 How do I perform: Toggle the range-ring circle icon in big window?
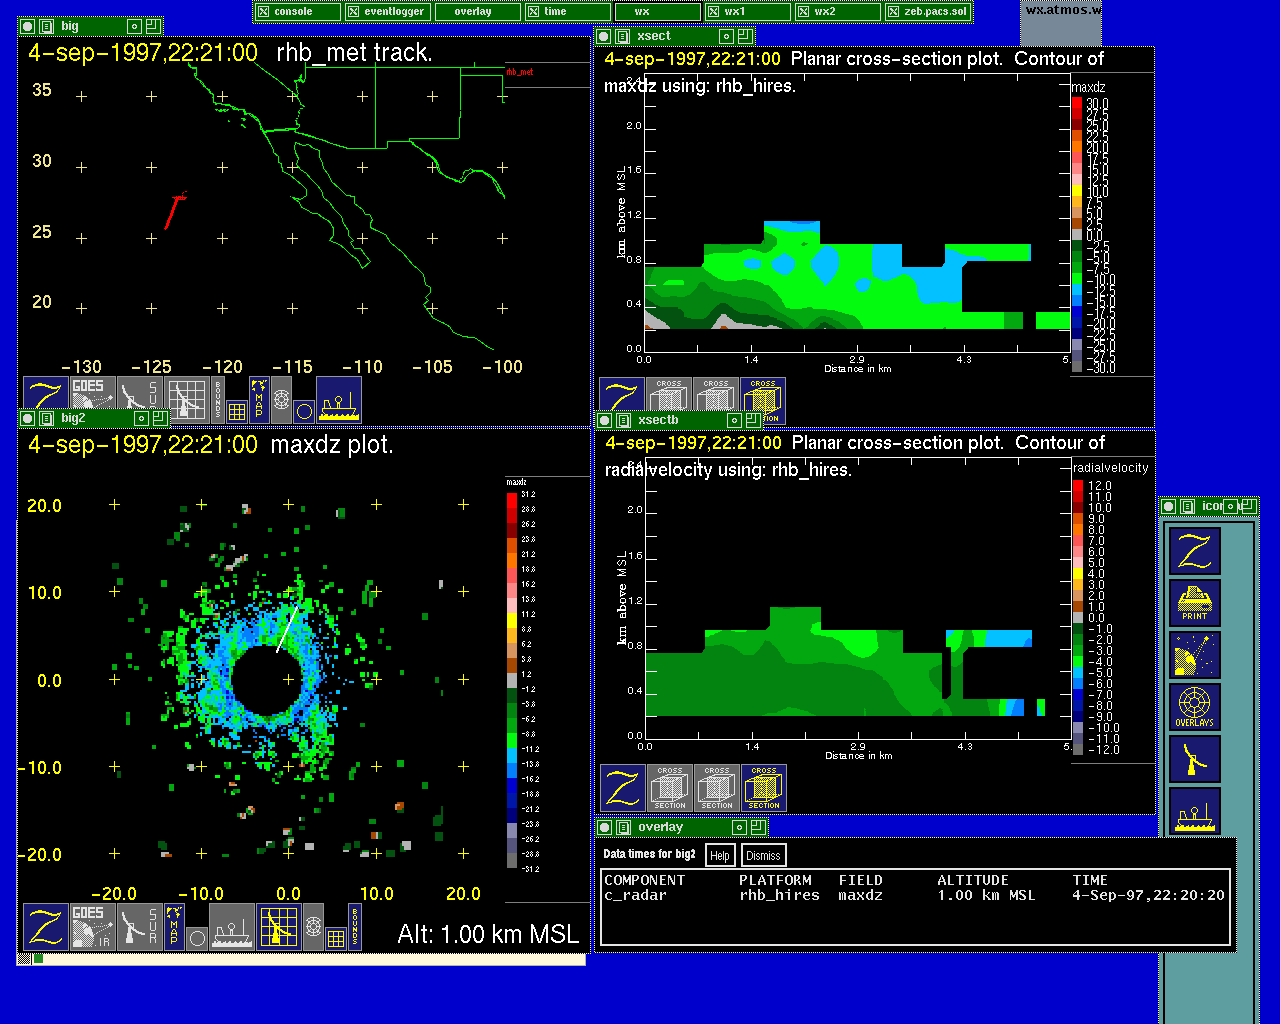[x=304, y=410]
